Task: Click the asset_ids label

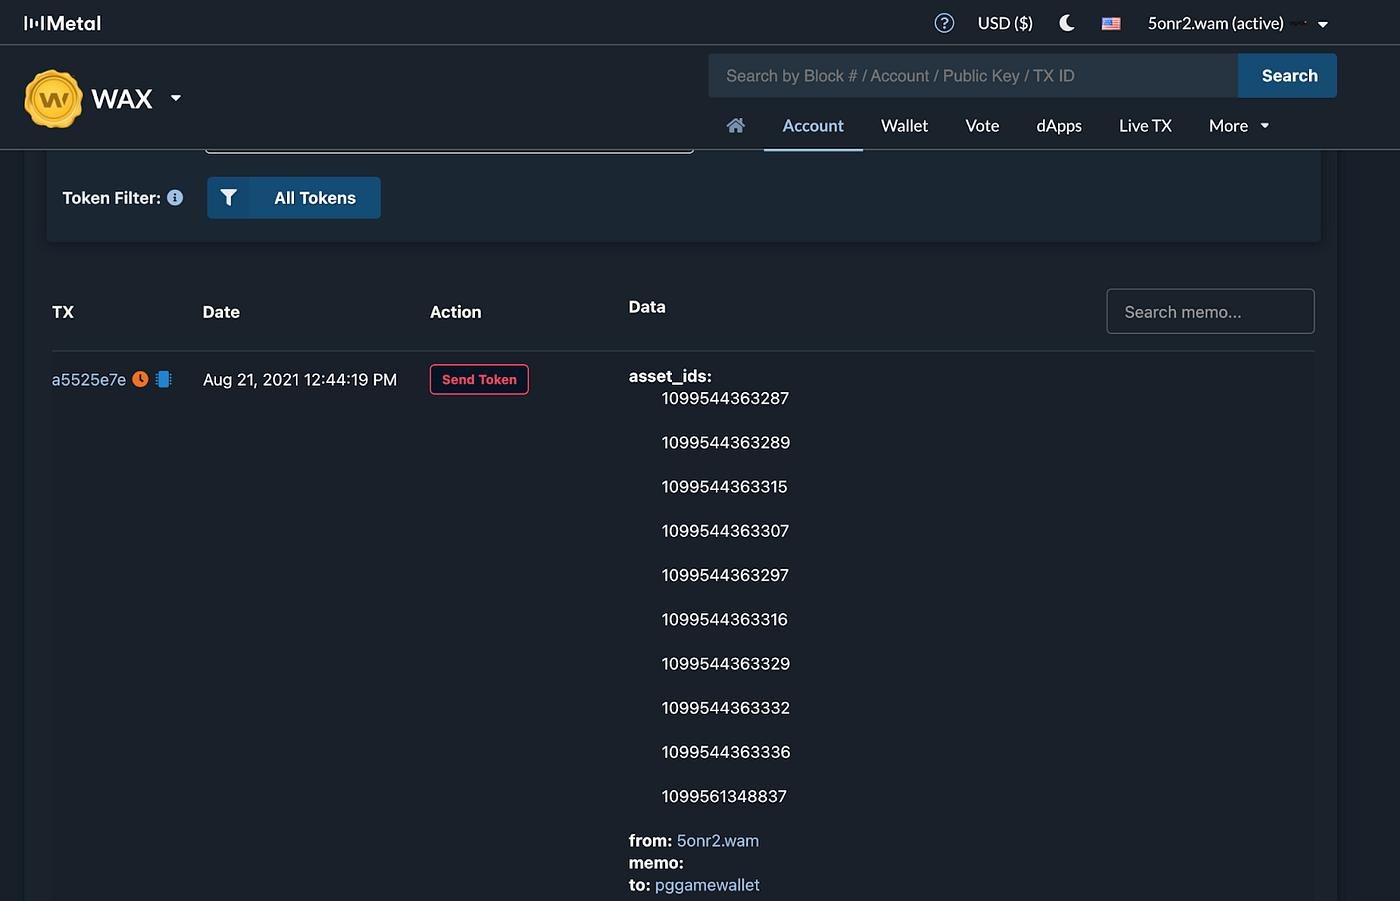Action: tap(670, 377)
